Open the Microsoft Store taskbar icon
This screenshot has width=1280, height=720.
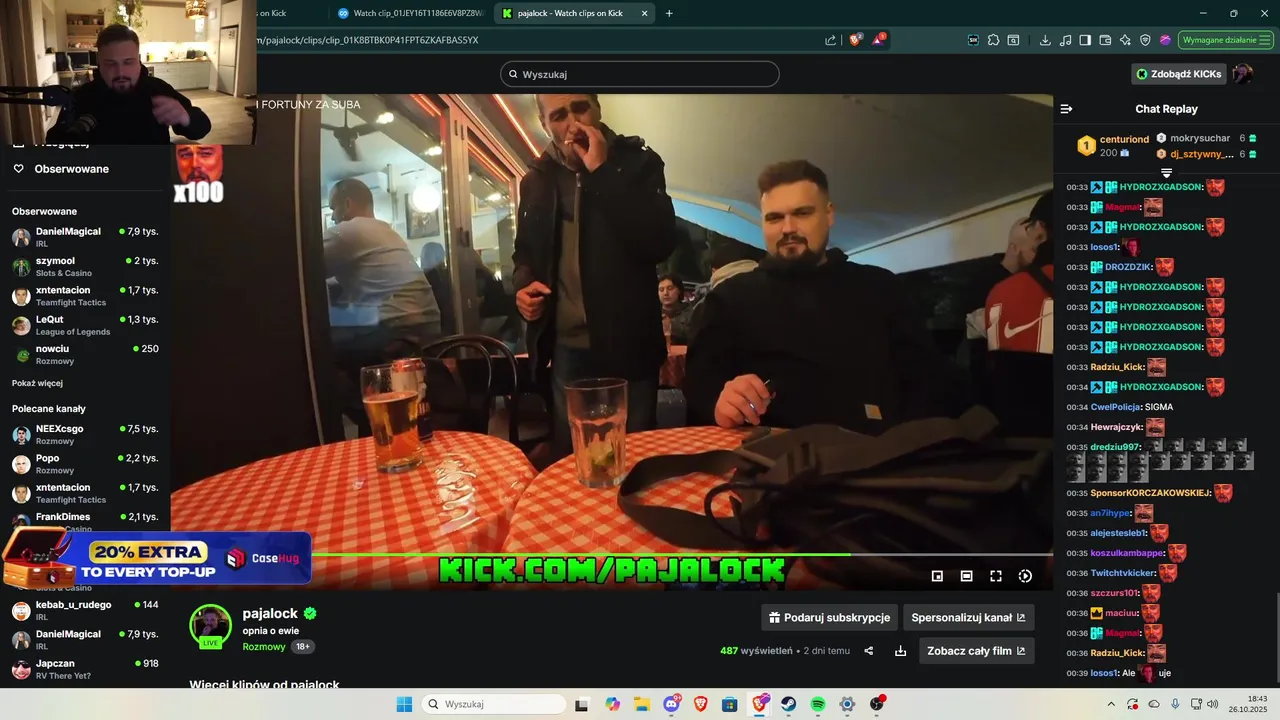(729, 704)
